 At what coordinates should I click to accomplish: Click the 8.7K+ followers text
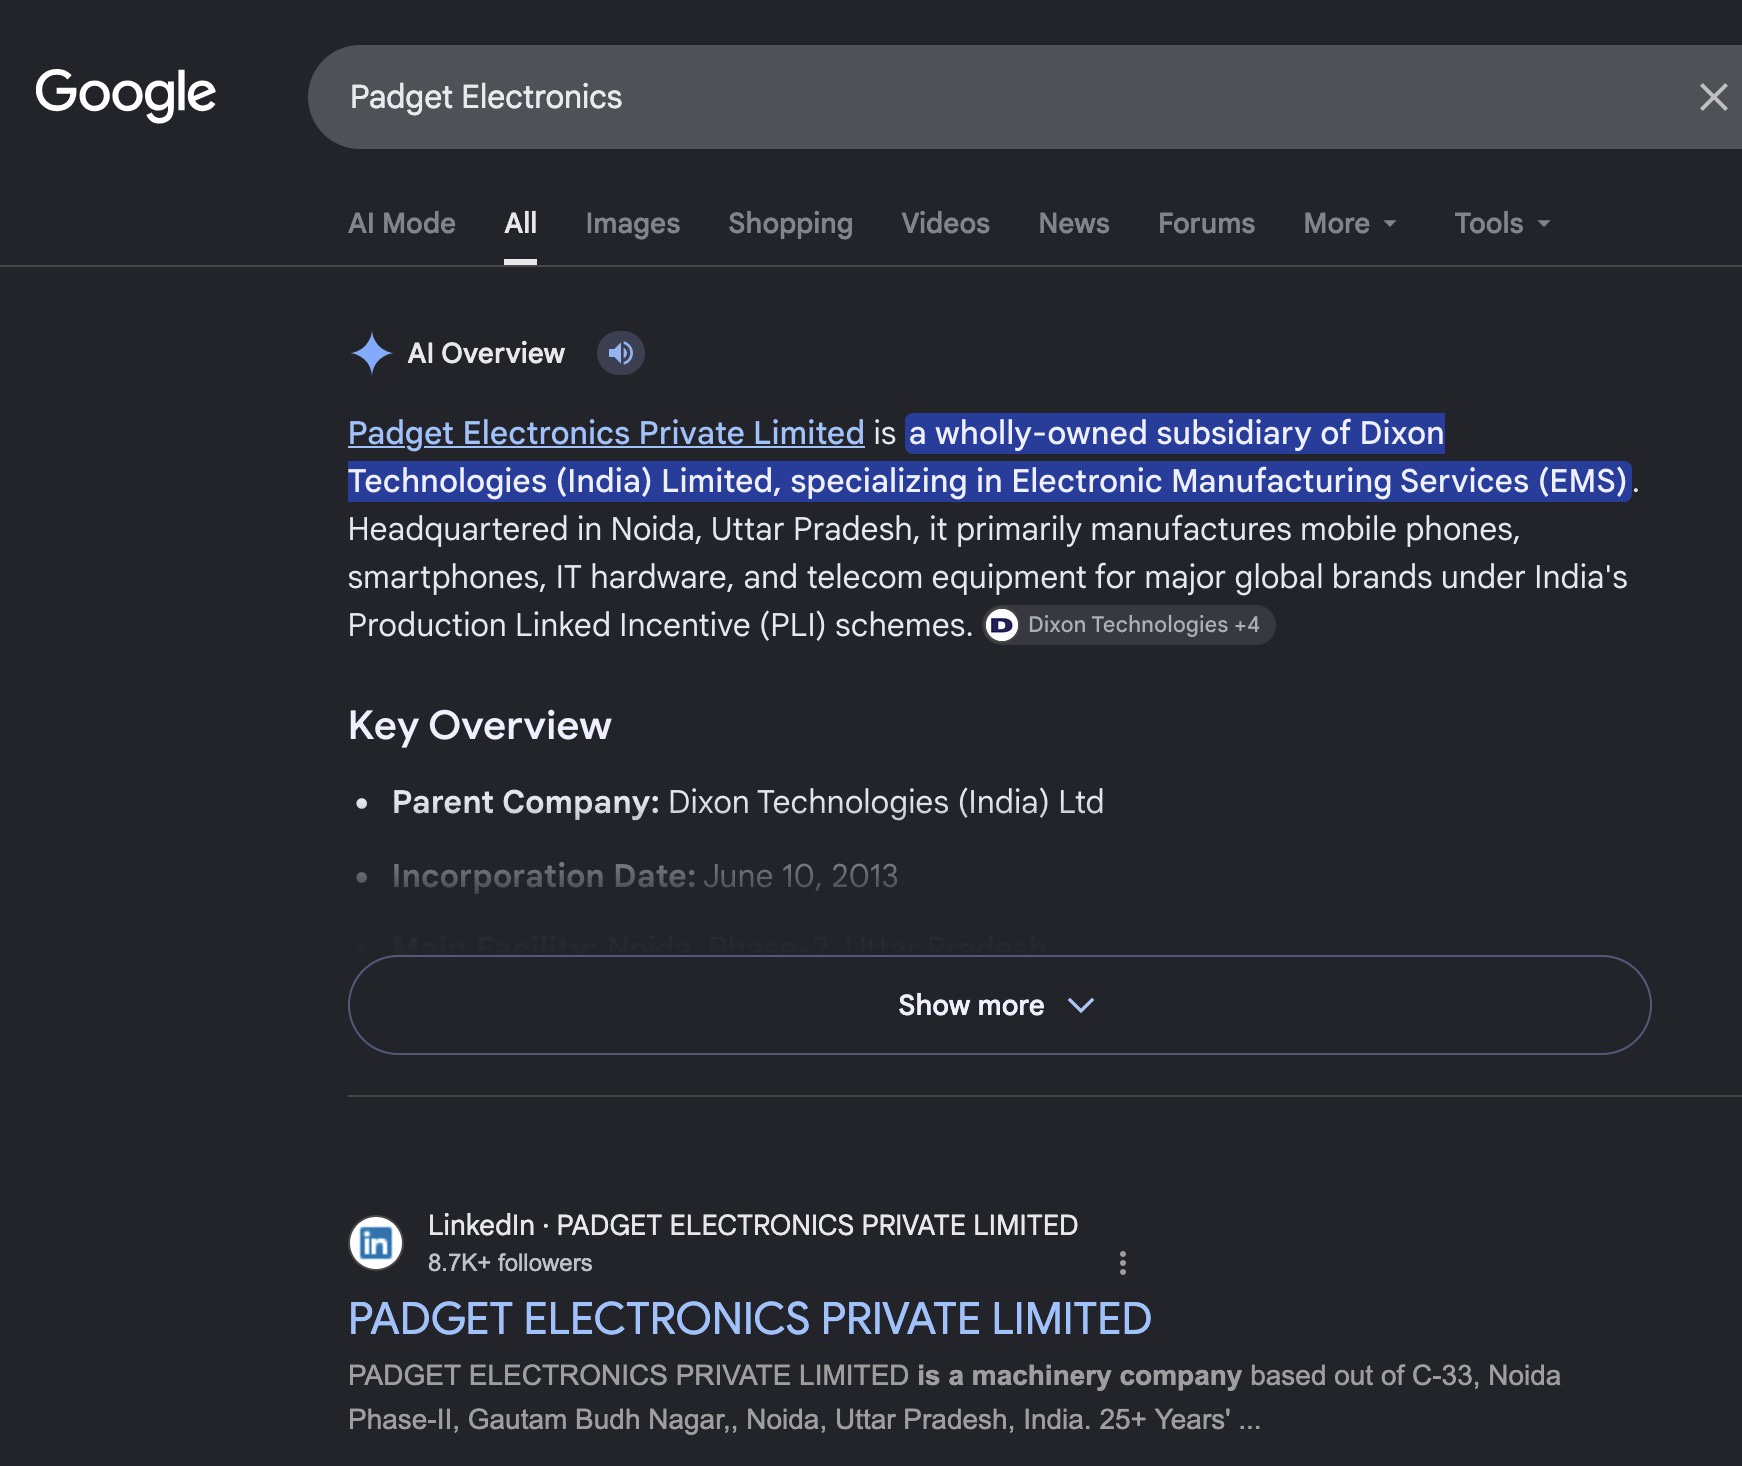(510, 1263)
